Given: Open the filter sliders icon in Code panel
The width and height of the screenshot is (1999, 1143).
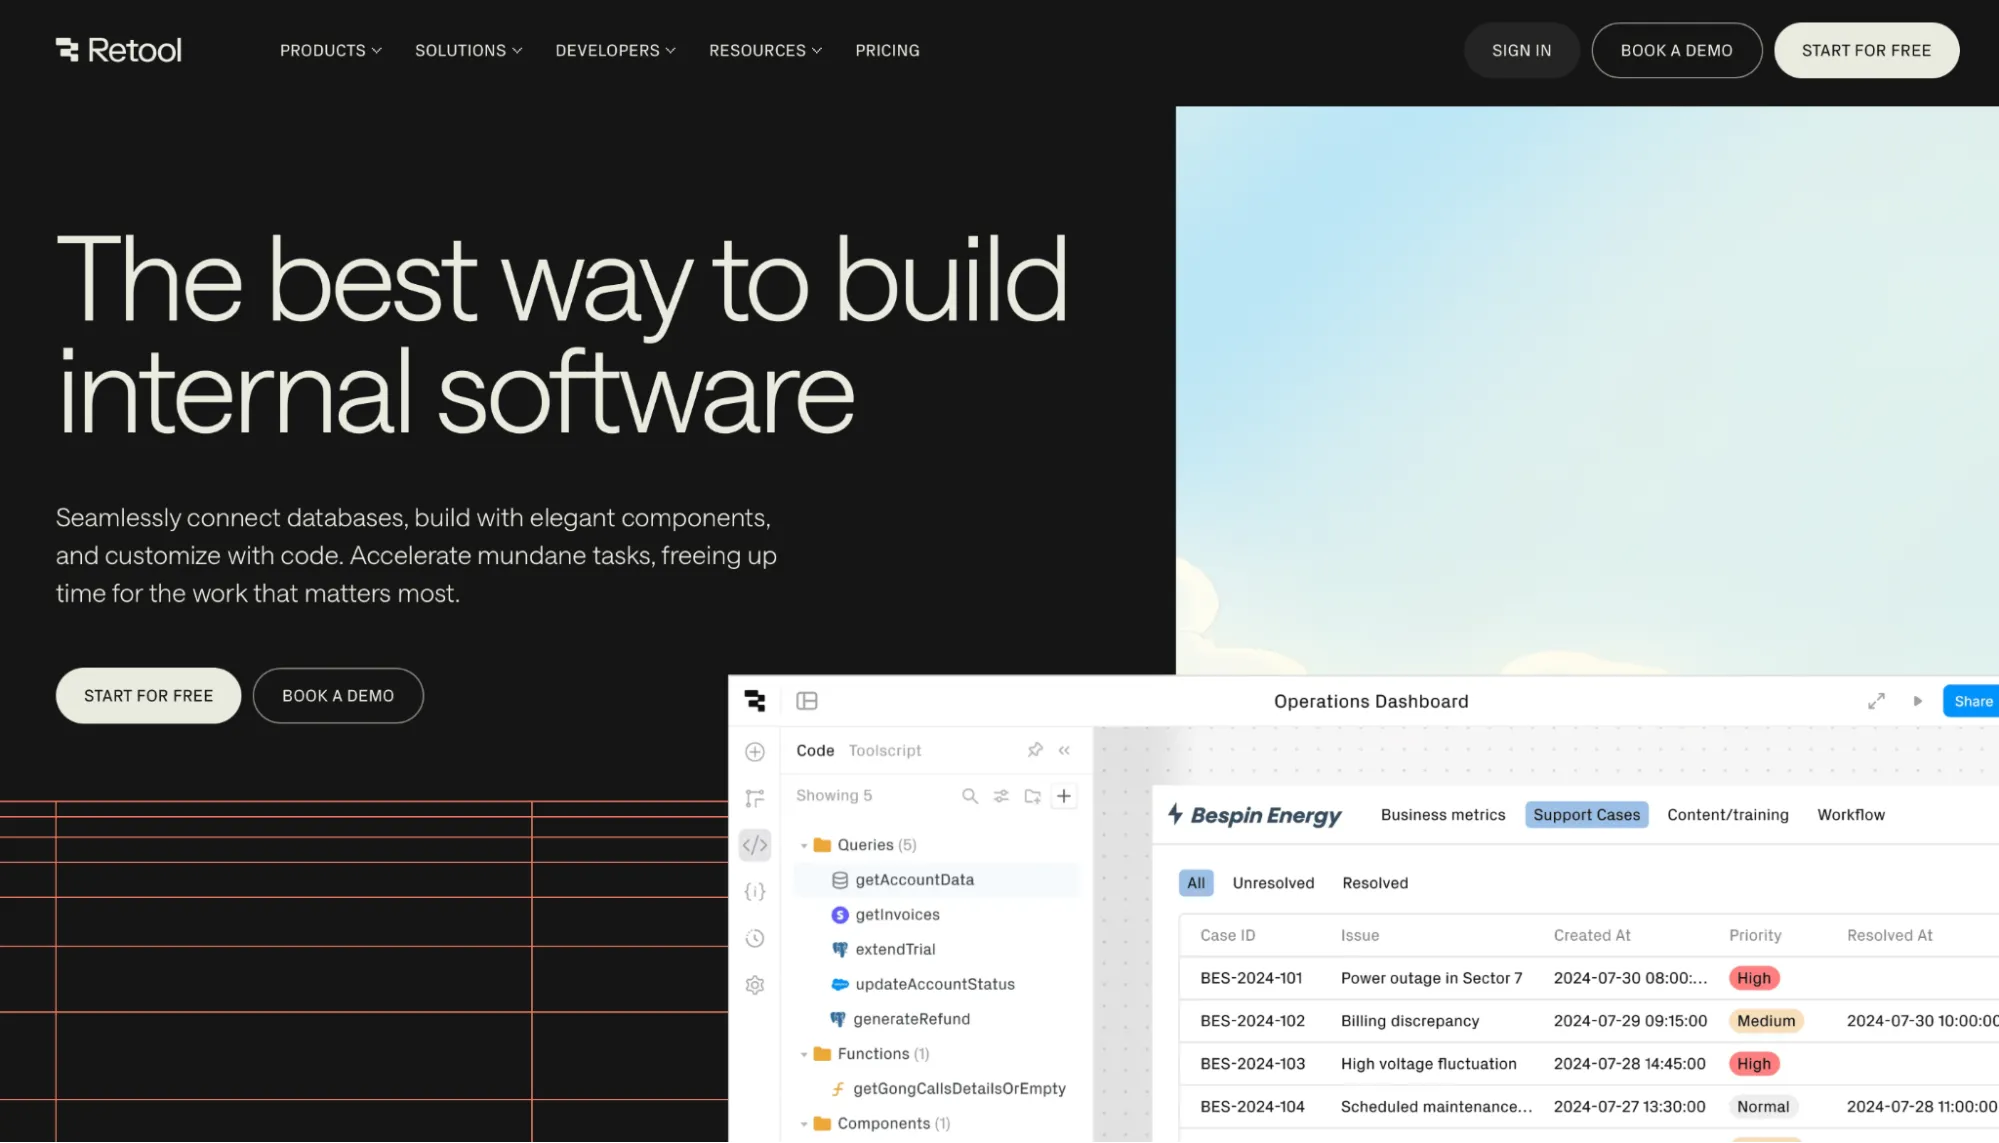Looking at the screenshot, I should point(1001,796).
